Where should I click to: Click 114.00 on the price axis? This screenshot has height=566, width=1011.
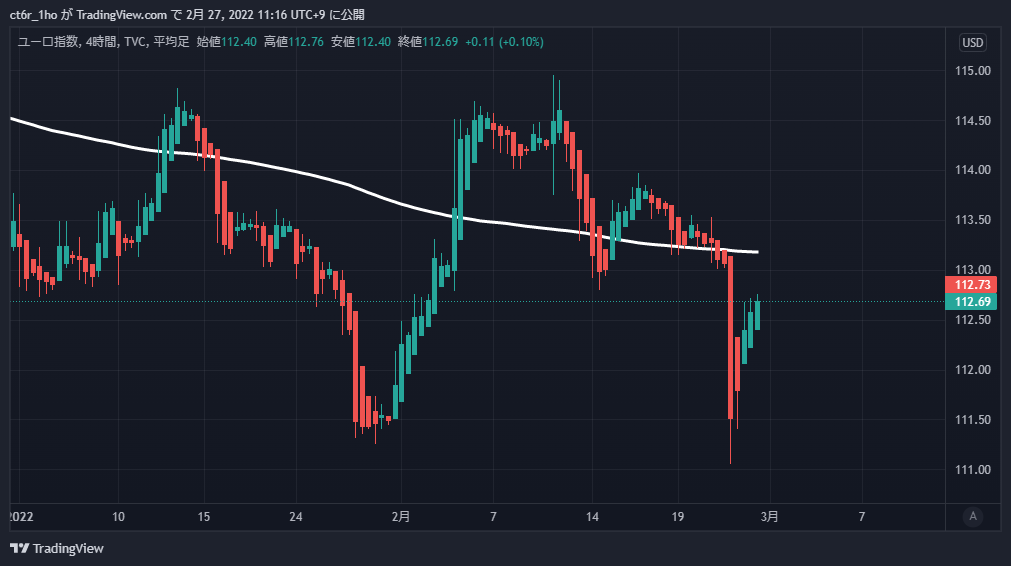972,170
